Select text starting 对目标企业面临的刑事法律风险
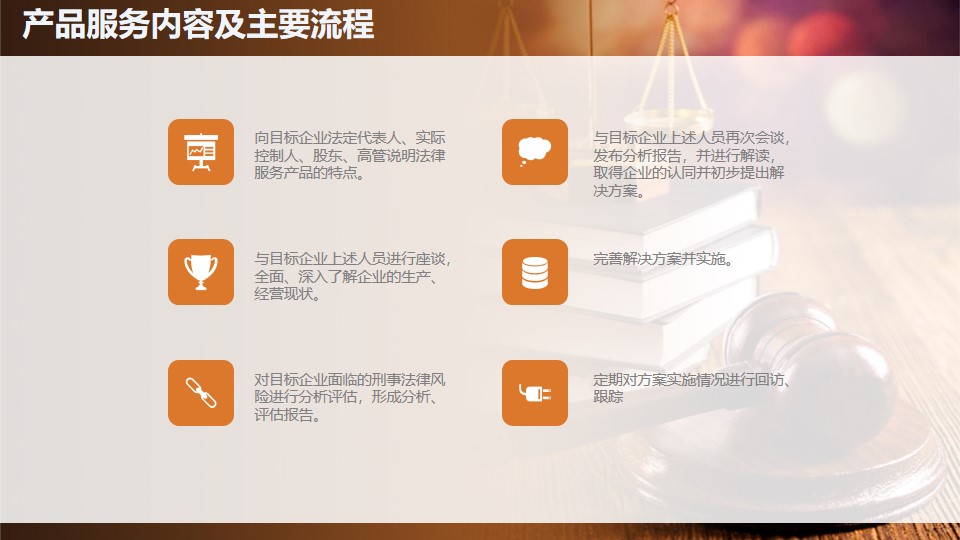This screenshot has height=540, width=960. pos(350,397)
